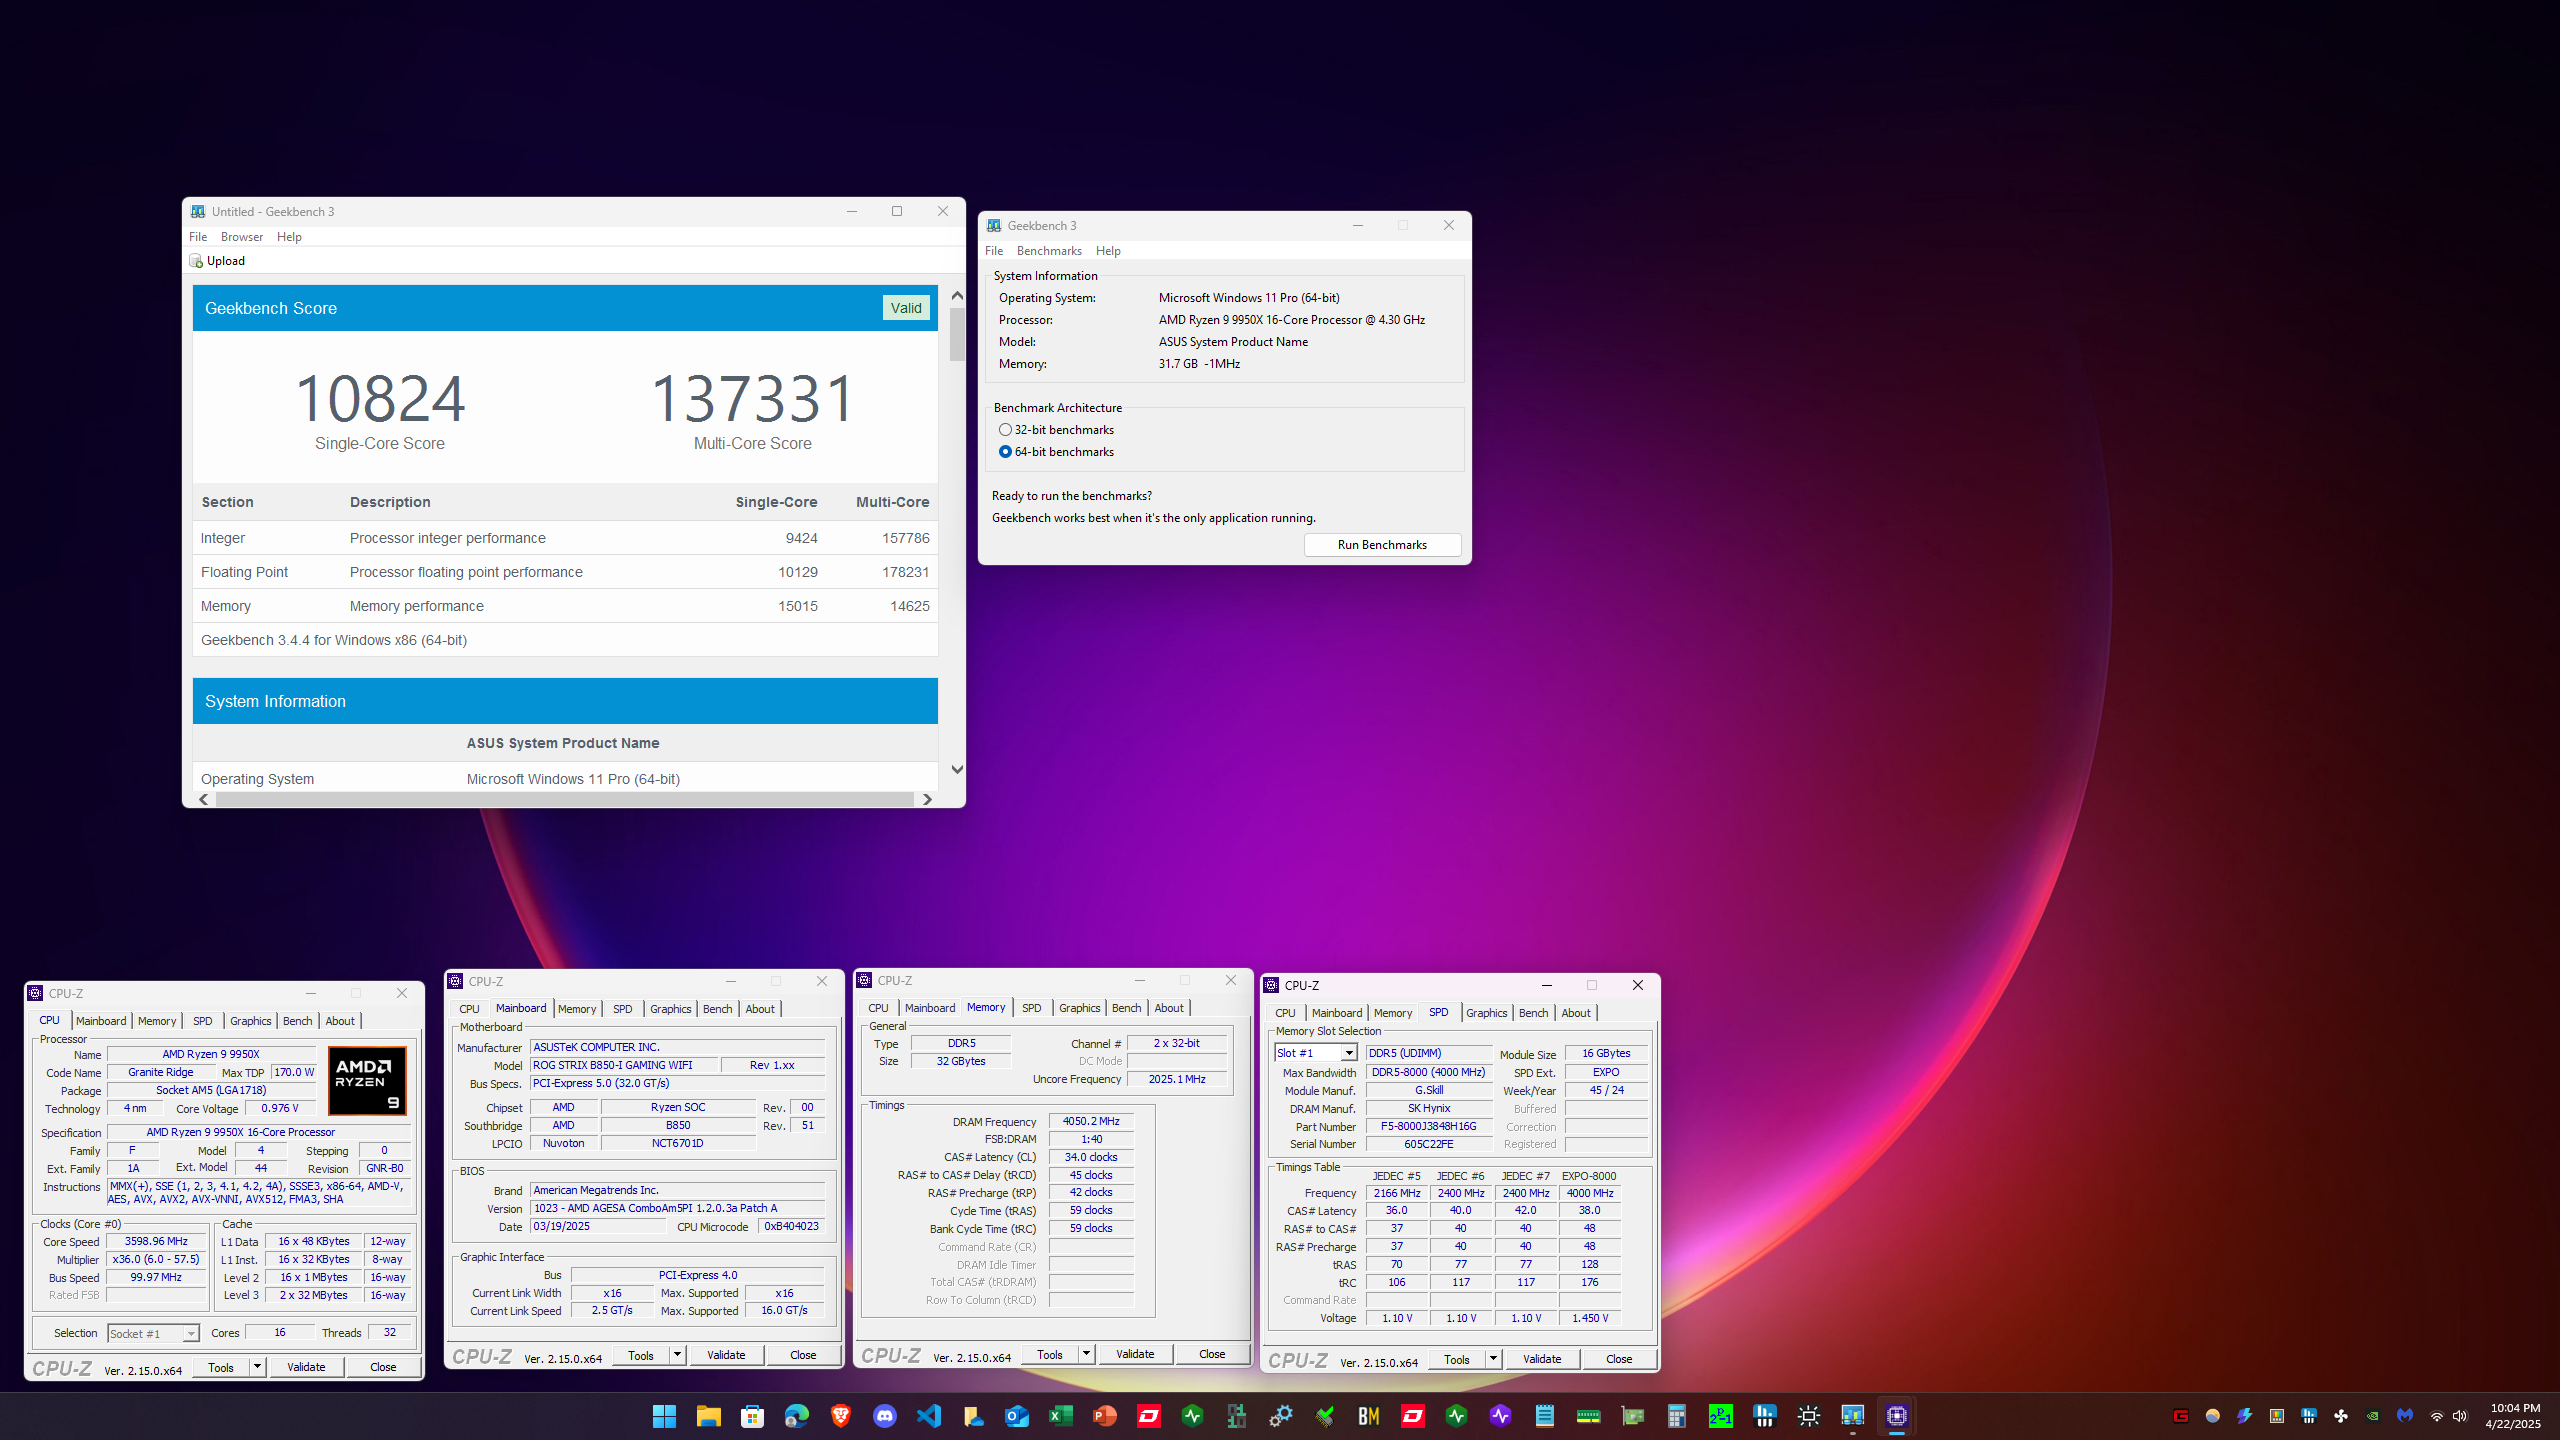Switch to About tab in SPD window
Image resolution: width=2560 pixels, height=1440 pixels.
(1576, 1013)
